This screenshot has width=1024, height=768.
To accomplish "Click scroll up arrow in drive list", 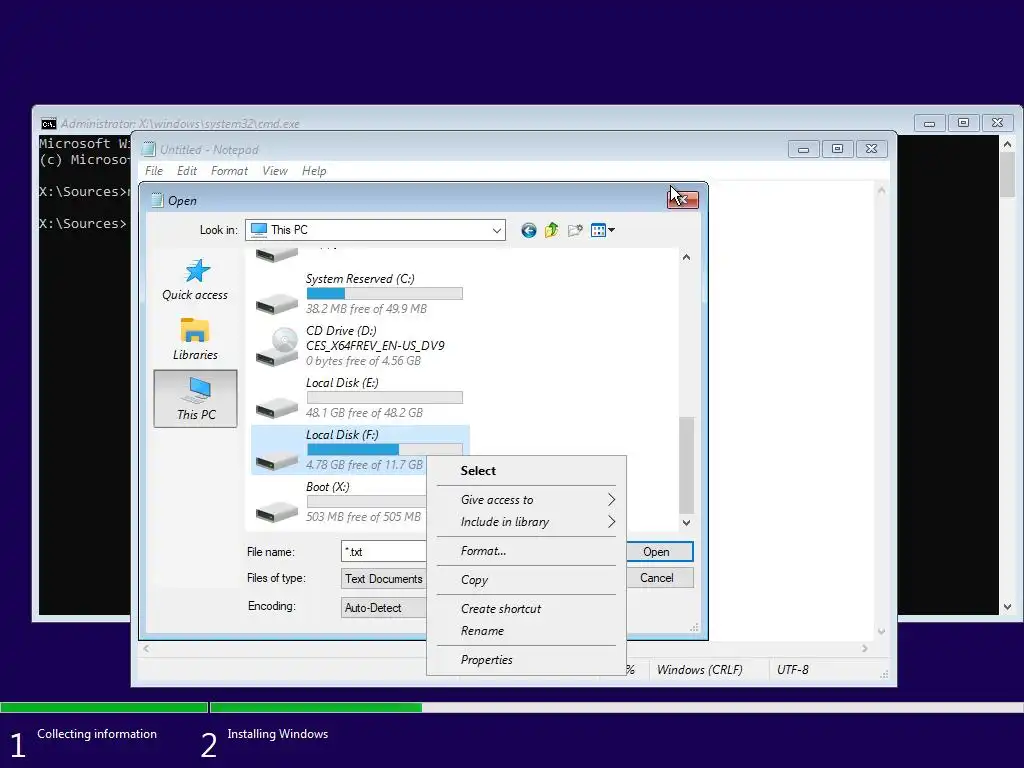I will (x=686, y=257).
